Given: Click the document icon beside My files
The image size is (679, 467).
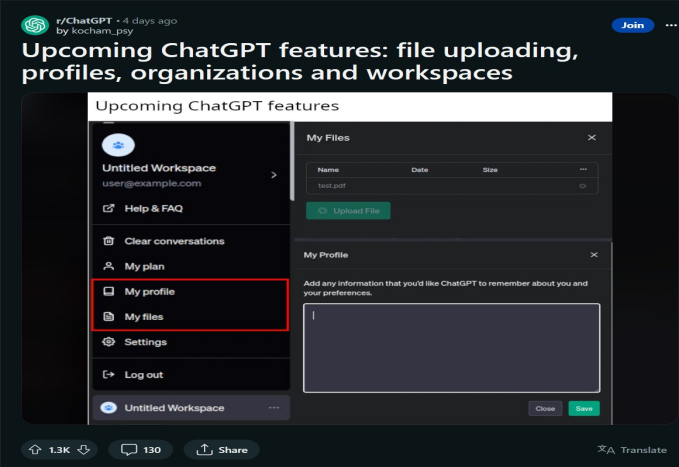Looking at the screenshot, I should (109, 317).
